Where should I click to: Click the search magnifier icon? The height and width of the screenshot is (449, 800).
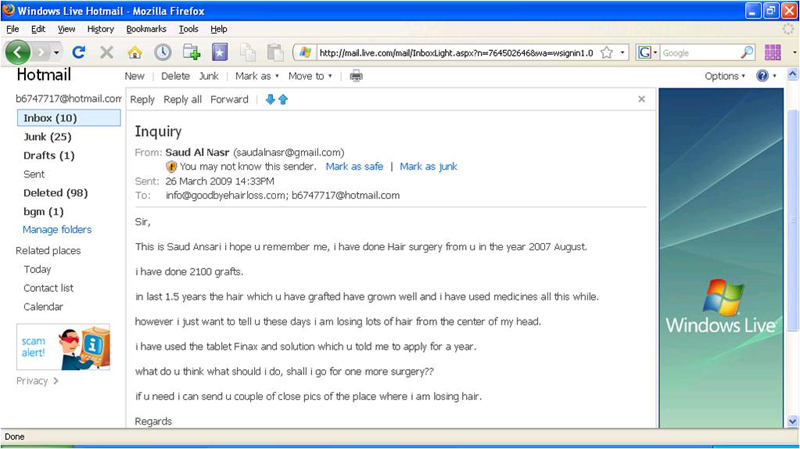click(747, 52)
